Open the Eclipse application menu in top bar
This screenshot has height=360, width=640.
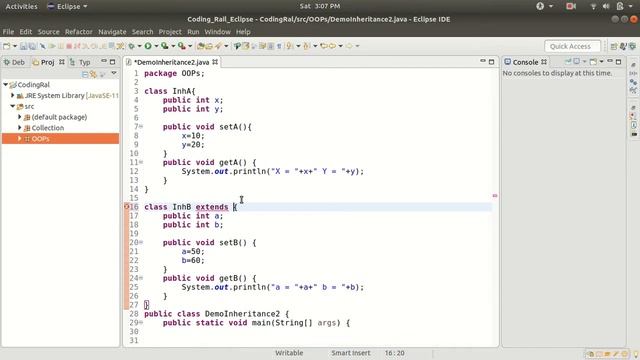tap(67, 6)
